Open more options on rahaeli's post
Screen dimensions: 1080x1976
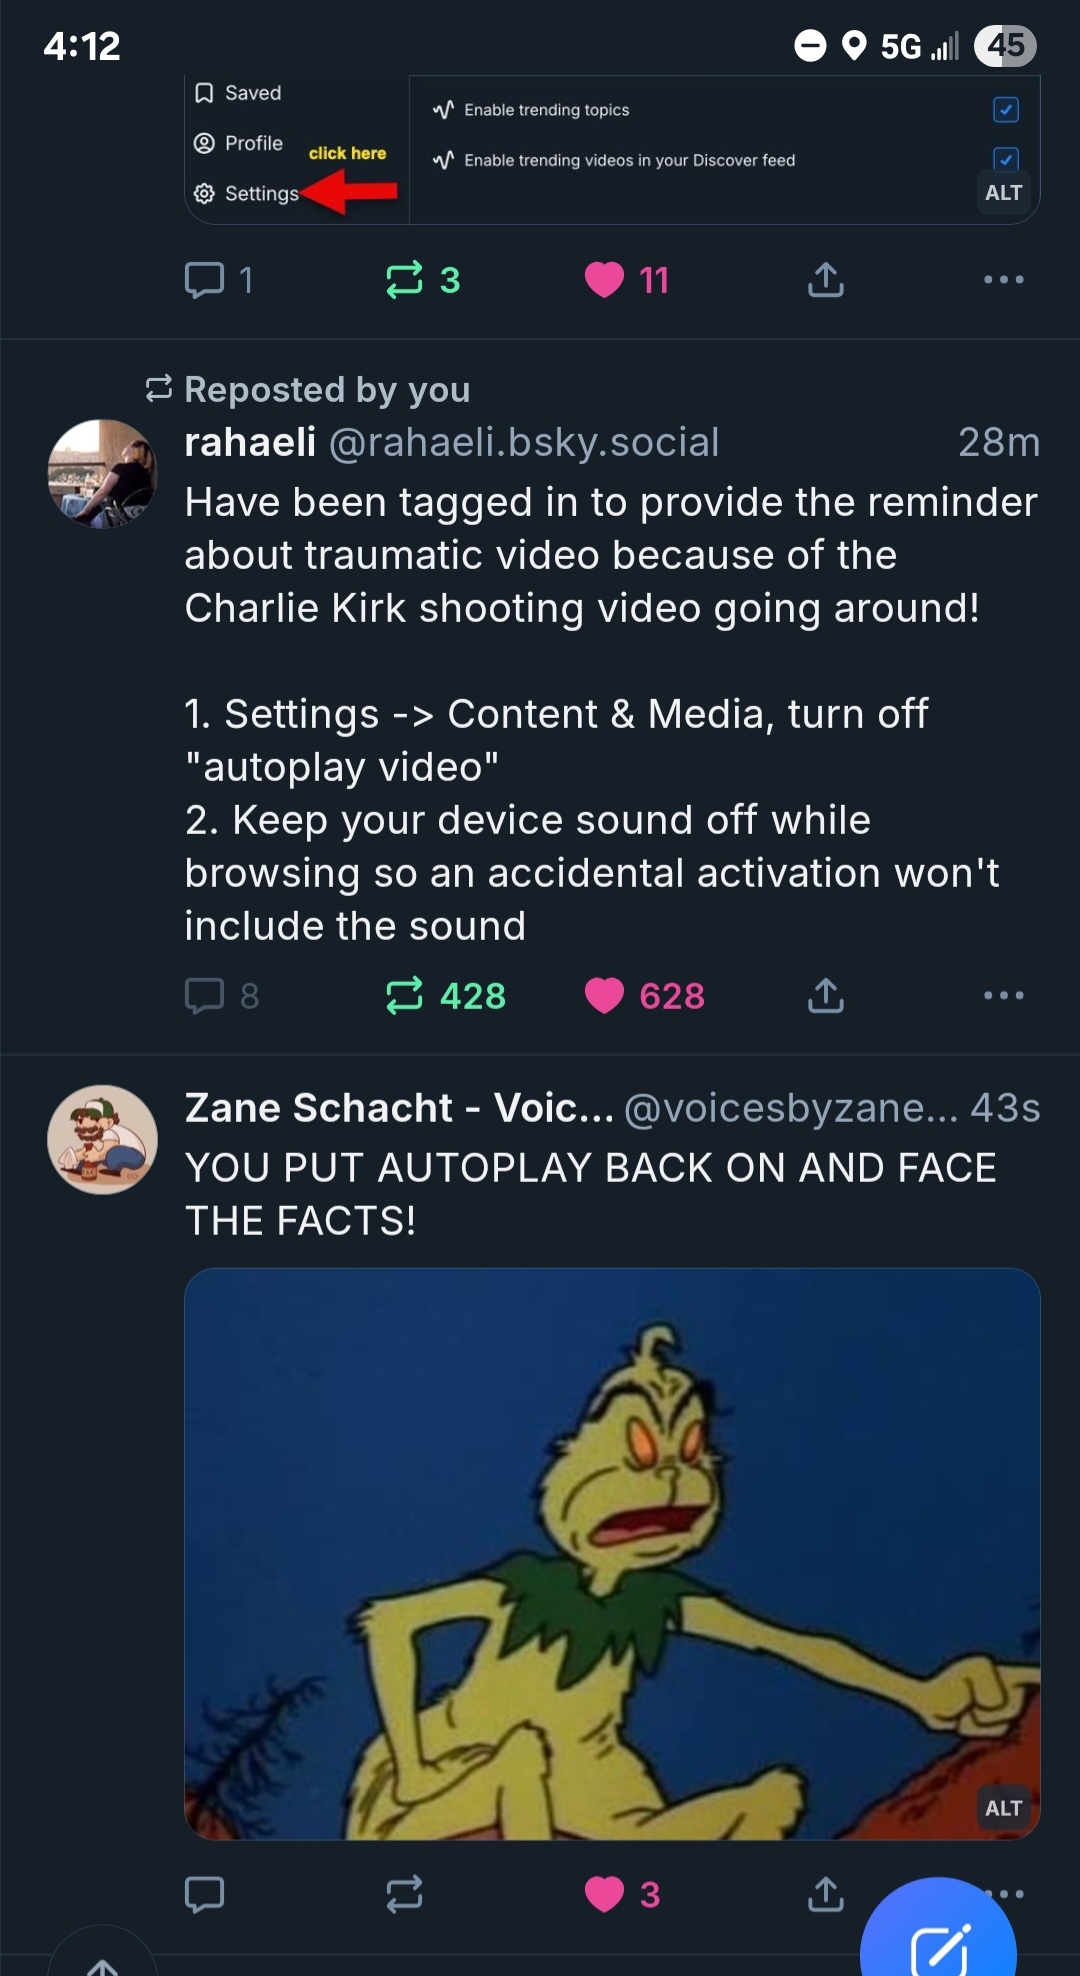coord(1003,996)
